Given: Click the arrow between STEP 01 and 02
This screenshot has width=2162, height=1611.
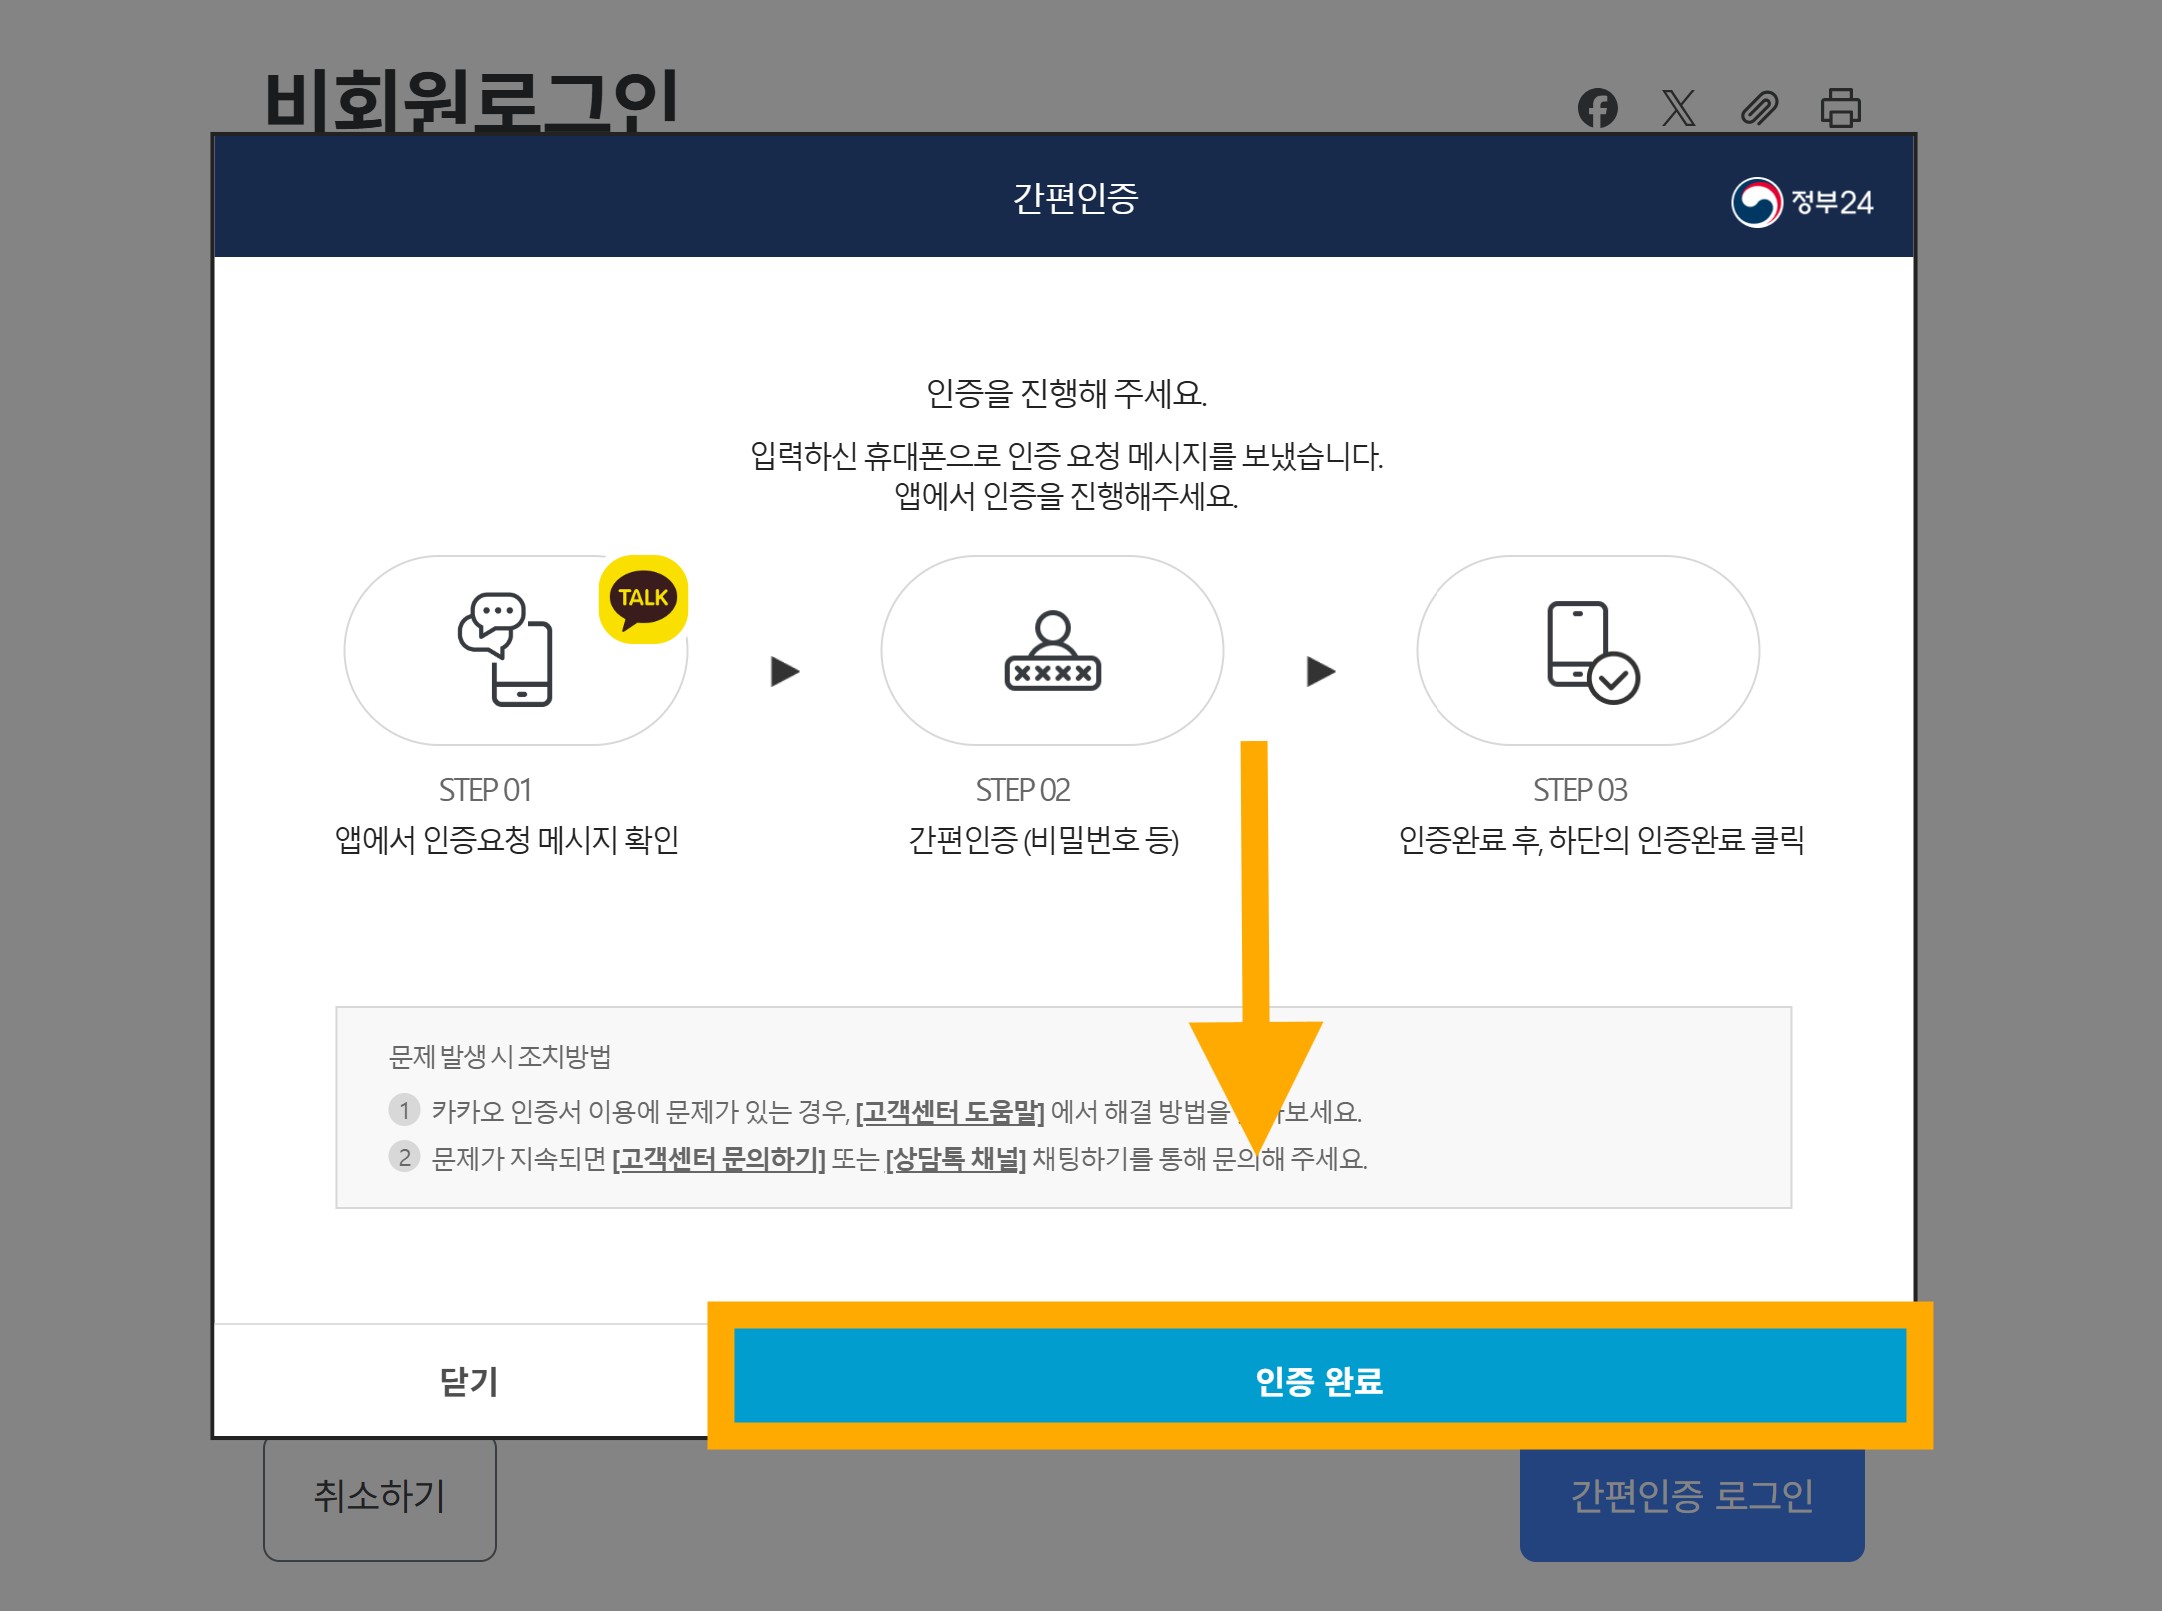Looking at the screenshot, I should [785, 671].
